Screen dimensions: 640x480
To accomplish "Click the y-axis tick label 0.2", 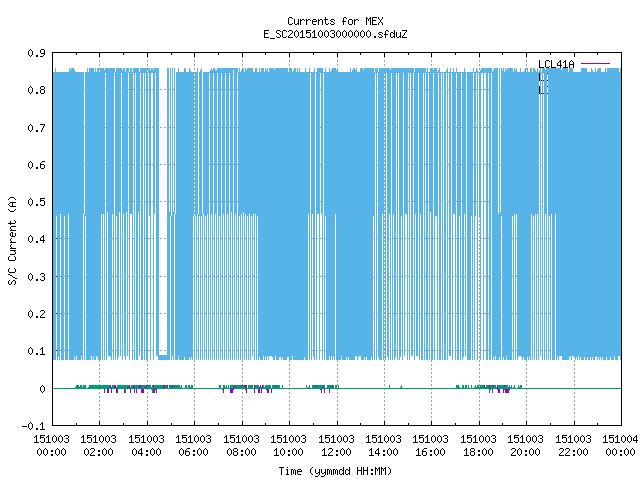I will pyautogui.click(x=36, y=314).
